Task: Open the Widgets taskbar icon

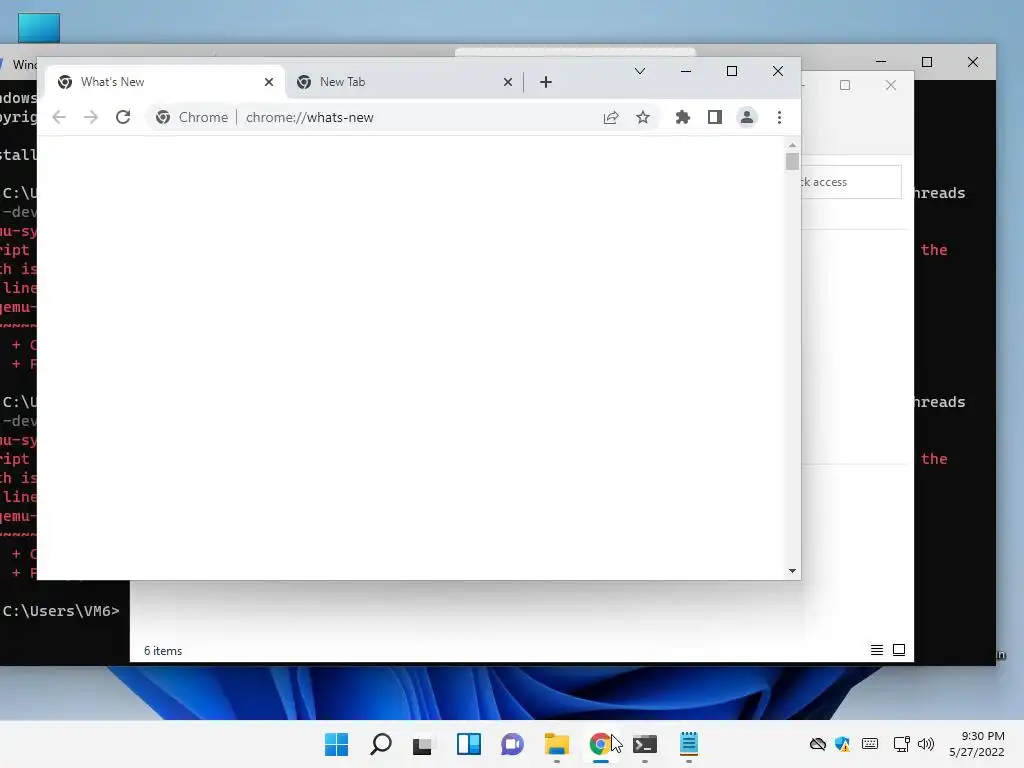Action: tap(468, 744)
